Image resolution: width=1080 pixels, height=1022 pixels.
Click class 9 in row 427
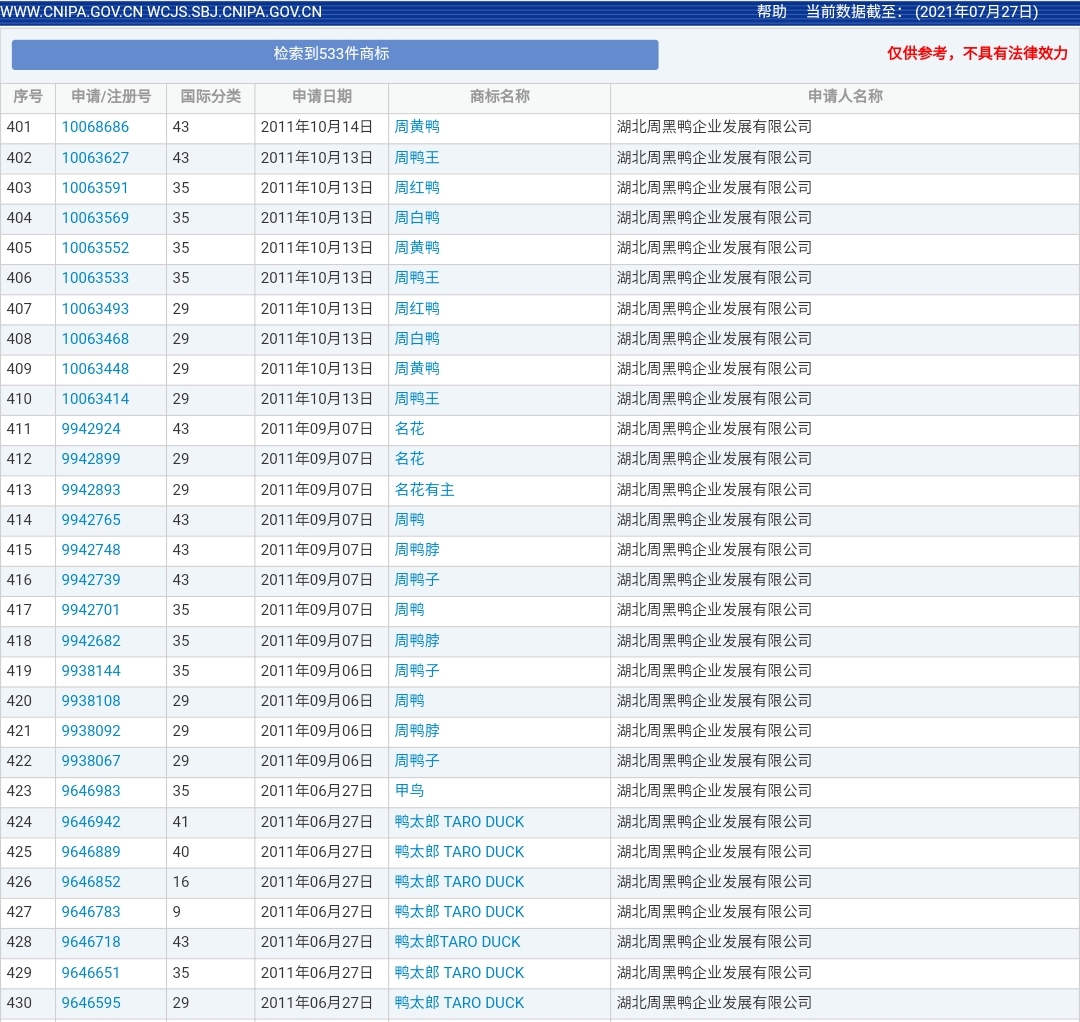pos(177,912)
